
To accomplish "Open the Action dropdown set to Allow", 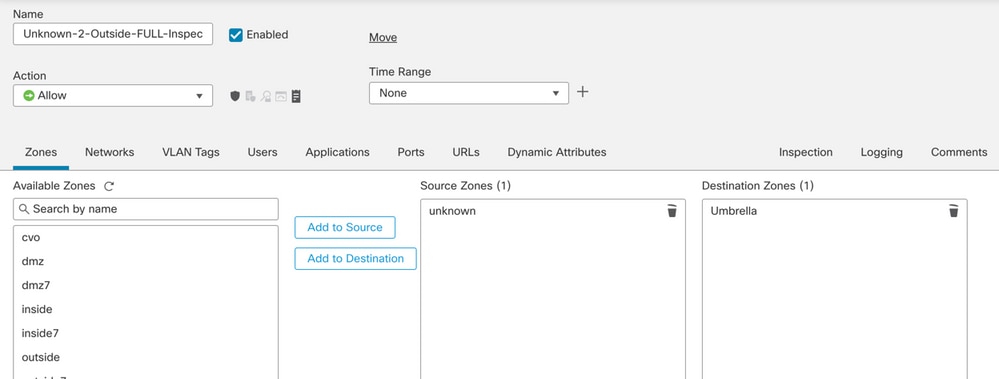I will [x=113, y=96].
